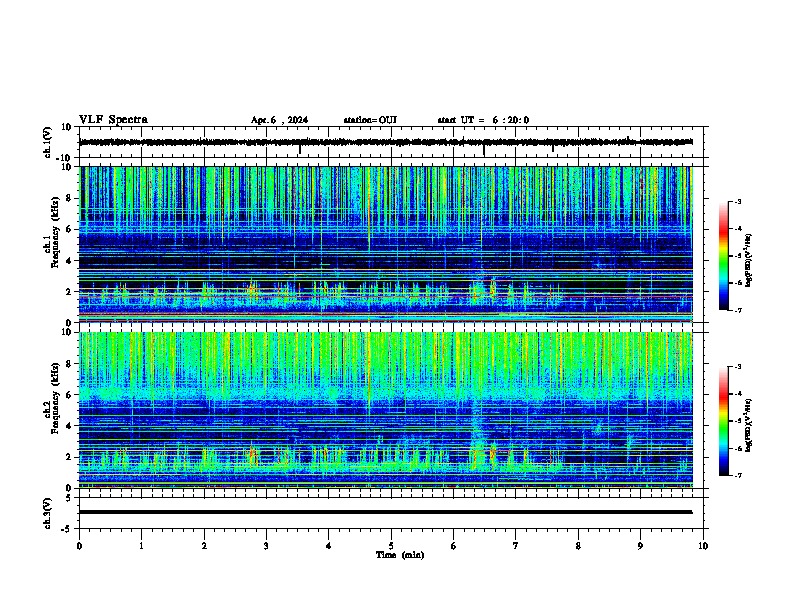The width and height of the screenshot is (792, 612).
Task: Click the ch.1(V) waveform axis label
Action: coord(48,142)
